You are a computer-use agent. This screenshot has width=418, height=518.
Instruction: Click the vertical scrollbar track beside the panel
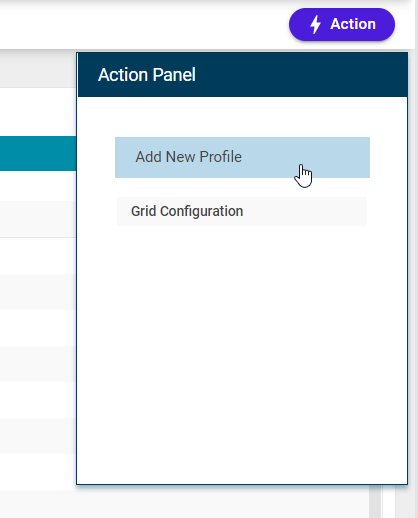[375, 501]
